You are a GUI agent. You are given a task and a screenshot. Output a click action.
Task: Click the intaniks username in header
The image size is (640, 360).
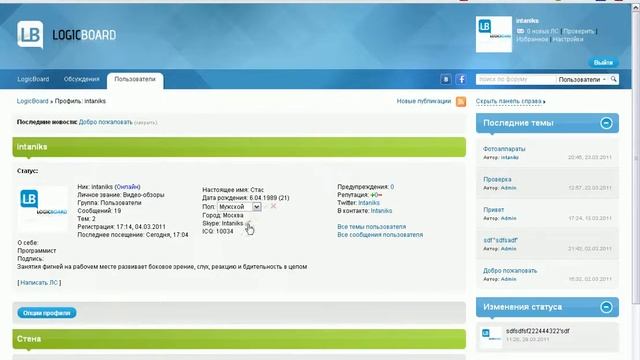coord(527,21)
